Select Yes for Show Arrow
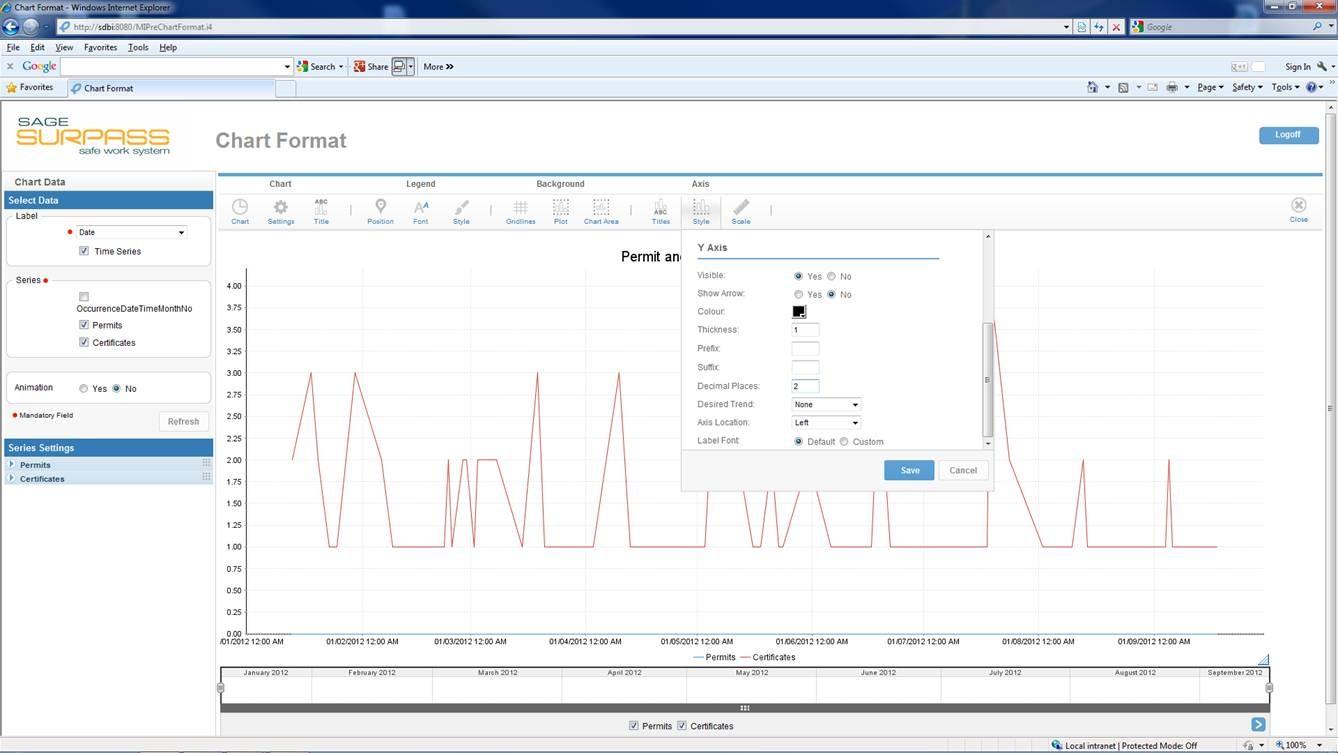The image size is (1338, 753). point(798,295)
